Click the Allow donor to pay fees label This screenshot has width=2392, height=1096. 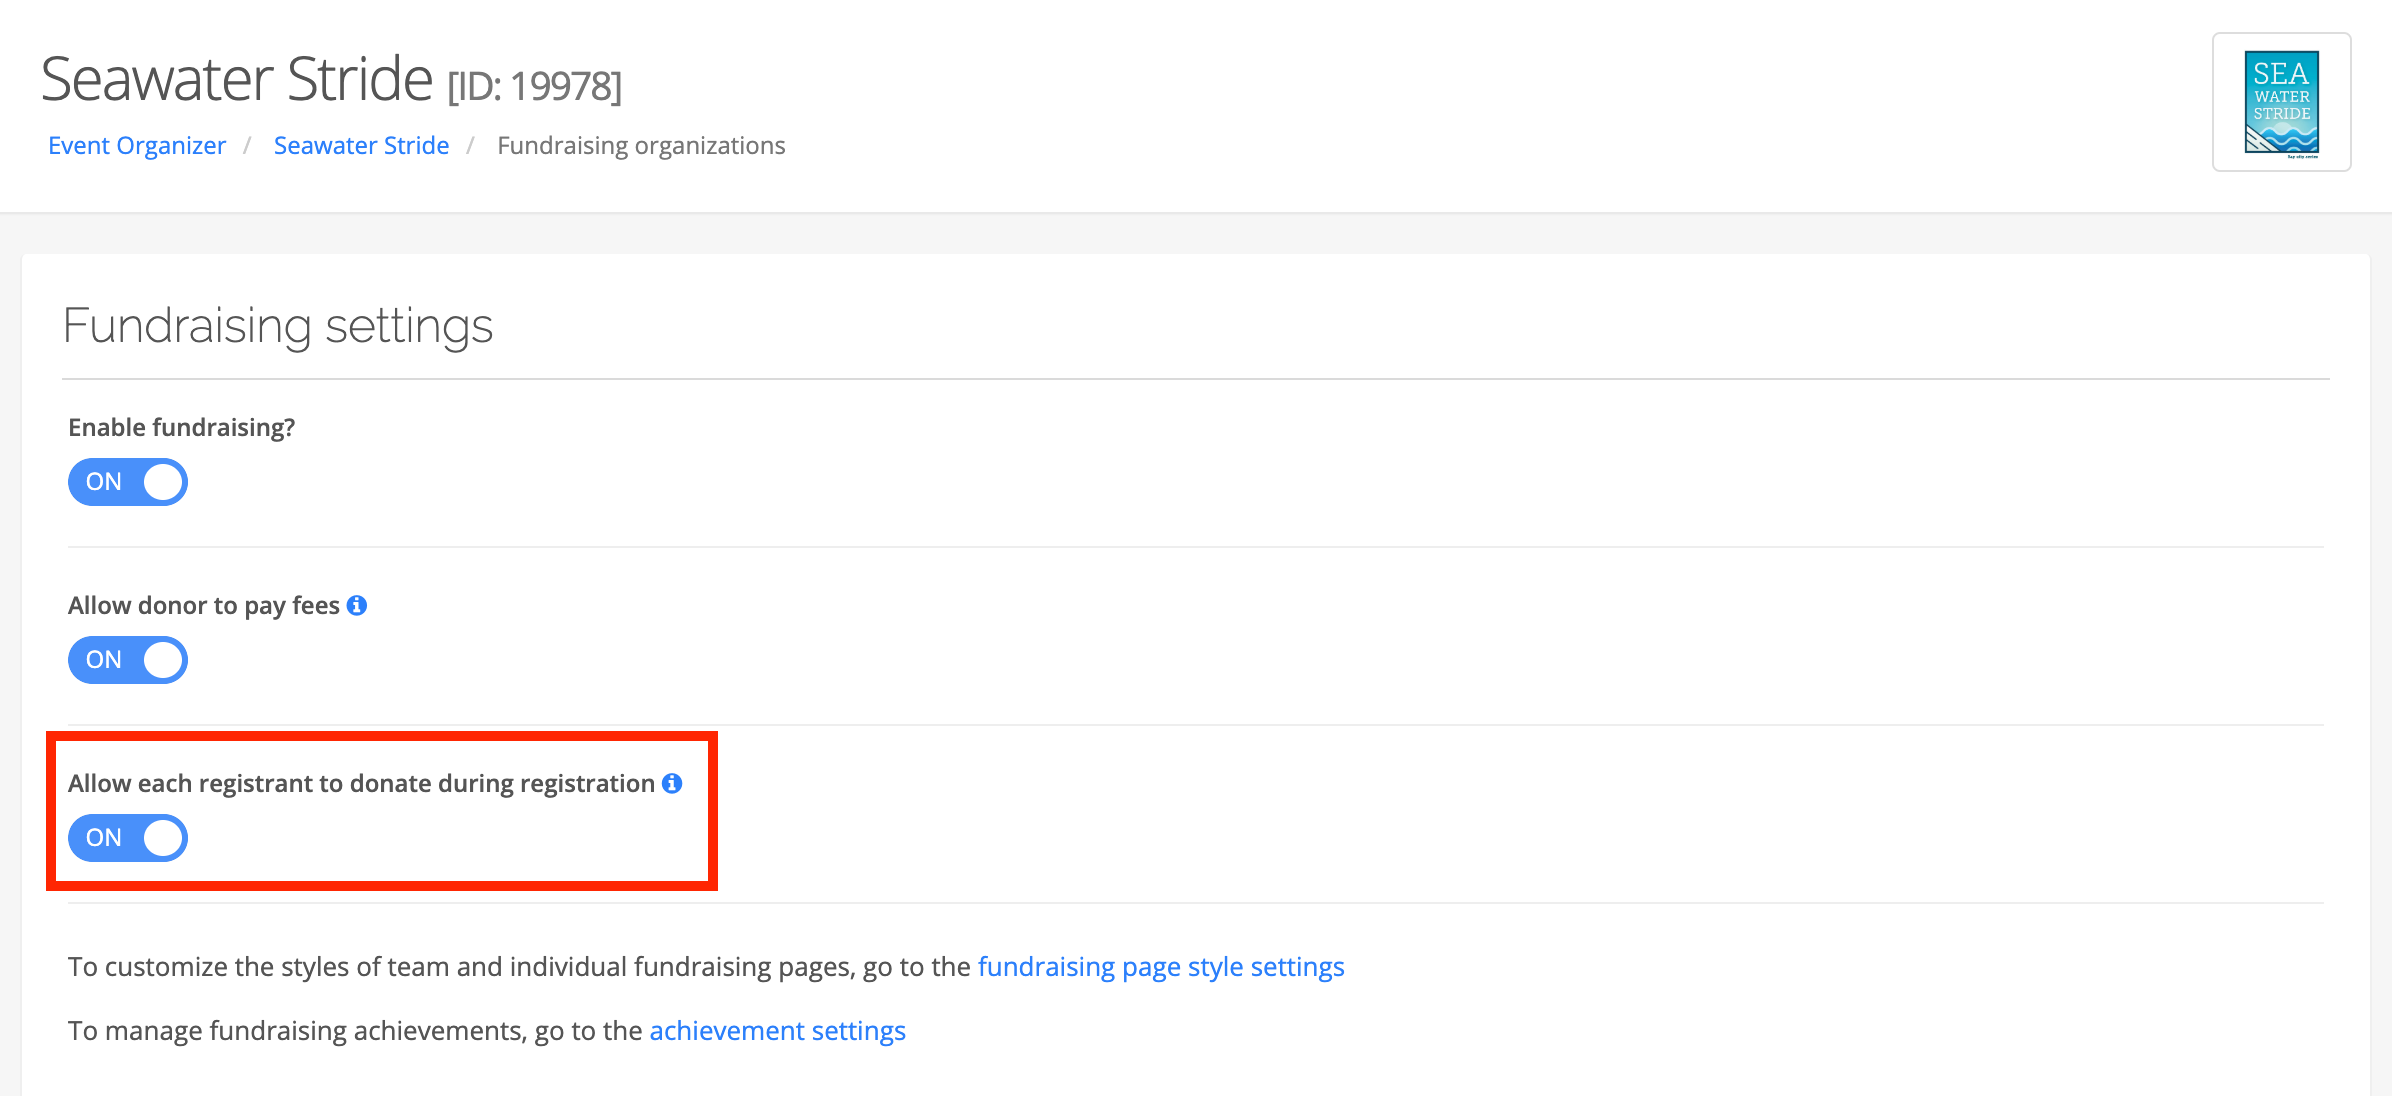coord(204,606)
